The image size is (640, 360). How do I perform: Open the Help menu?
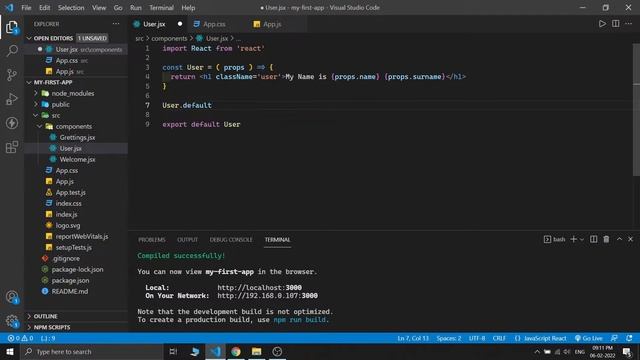(x=188, y=8)
